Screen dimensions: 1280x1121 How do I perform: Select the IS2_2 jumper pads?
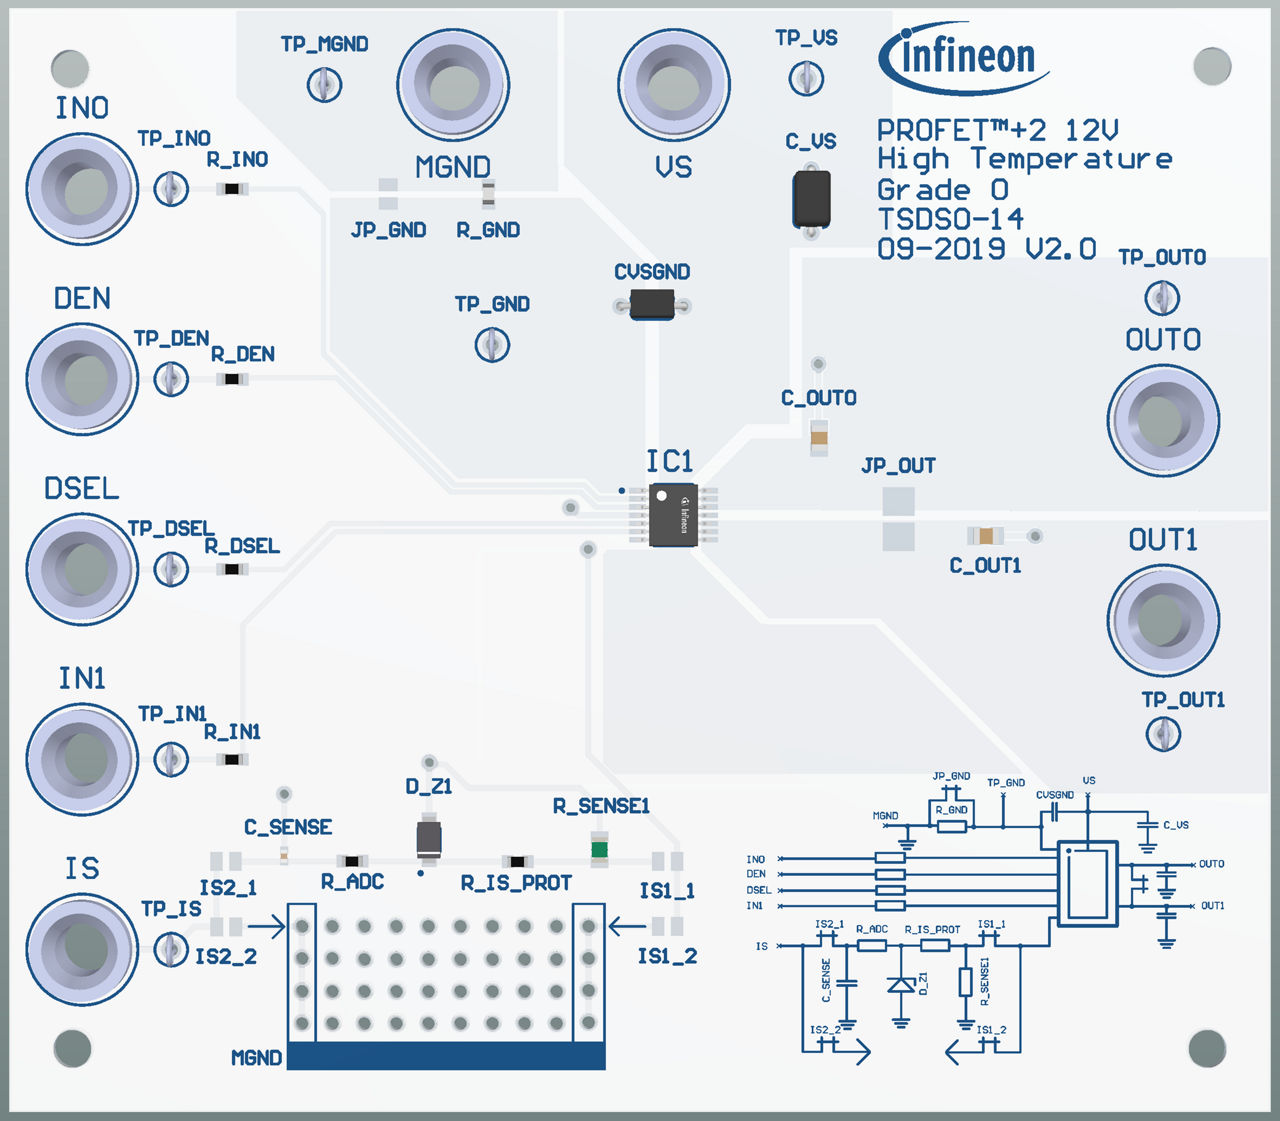coord(226,927)
